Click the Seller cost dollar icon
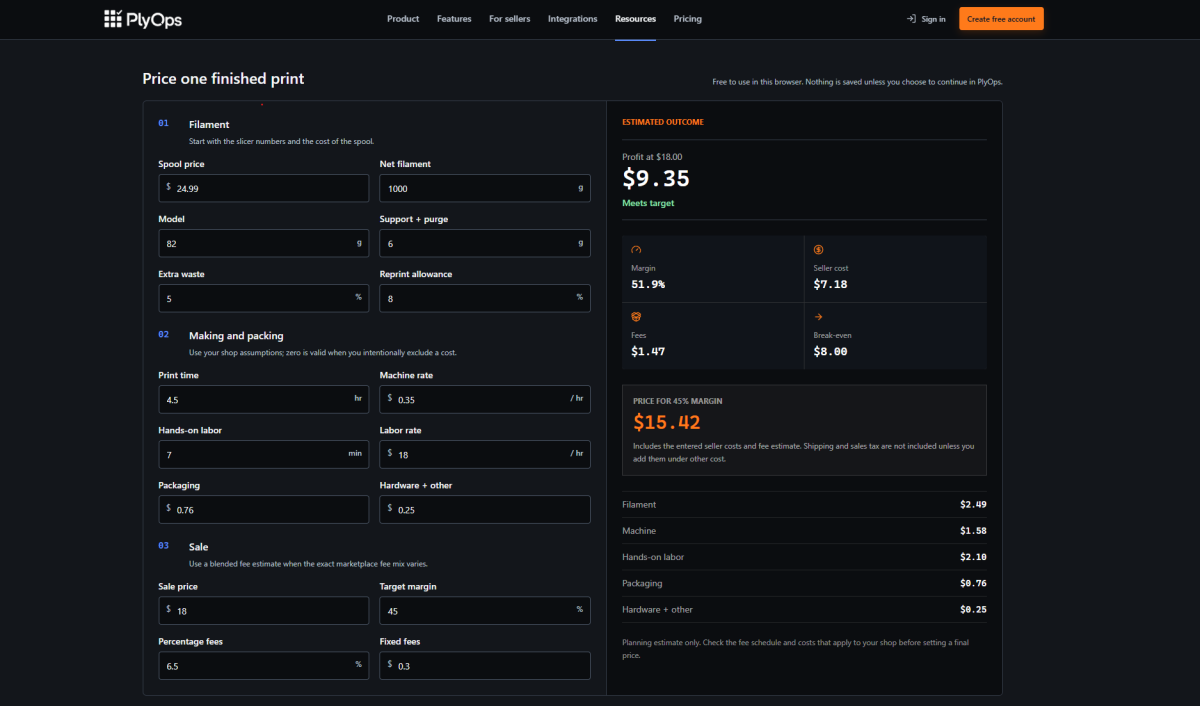1200x706 pixels. (819, 250)
